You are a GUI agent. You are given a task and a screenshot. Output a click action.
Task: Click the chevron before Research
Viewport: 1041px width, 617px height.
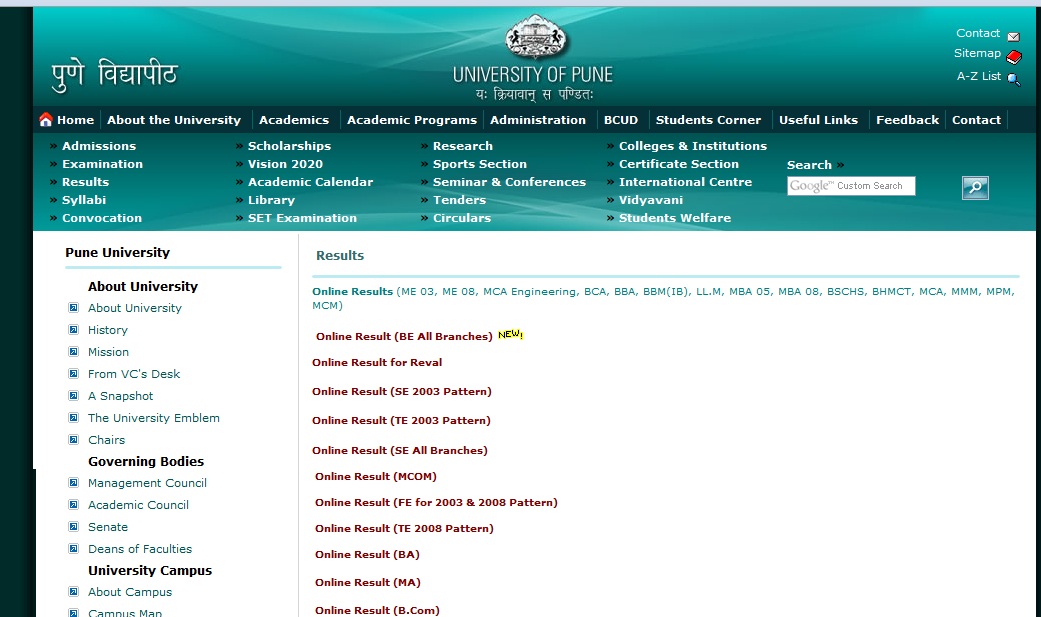pyautogui.click(x=423, y=145)
